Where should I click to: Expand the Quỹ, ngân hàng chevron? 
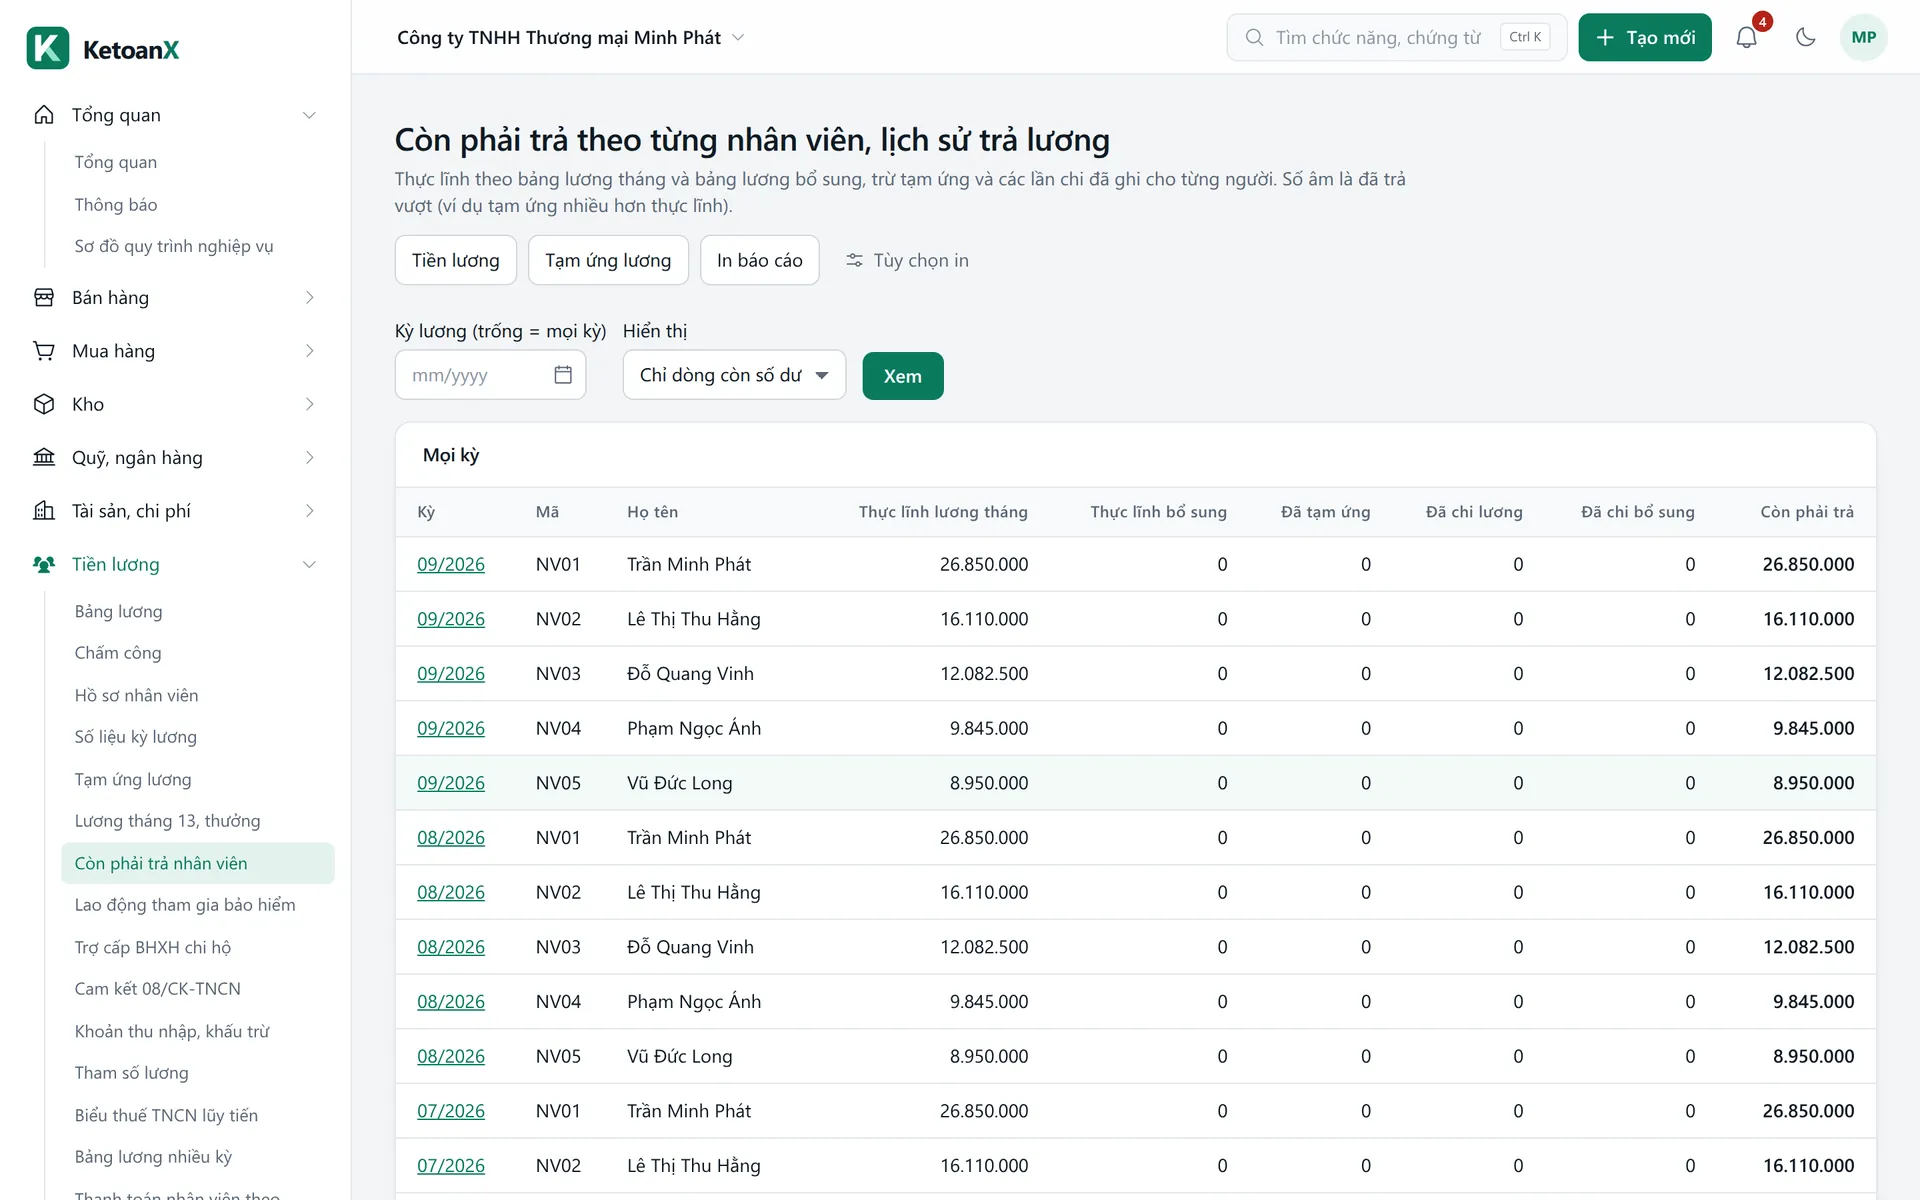(309, 458)
